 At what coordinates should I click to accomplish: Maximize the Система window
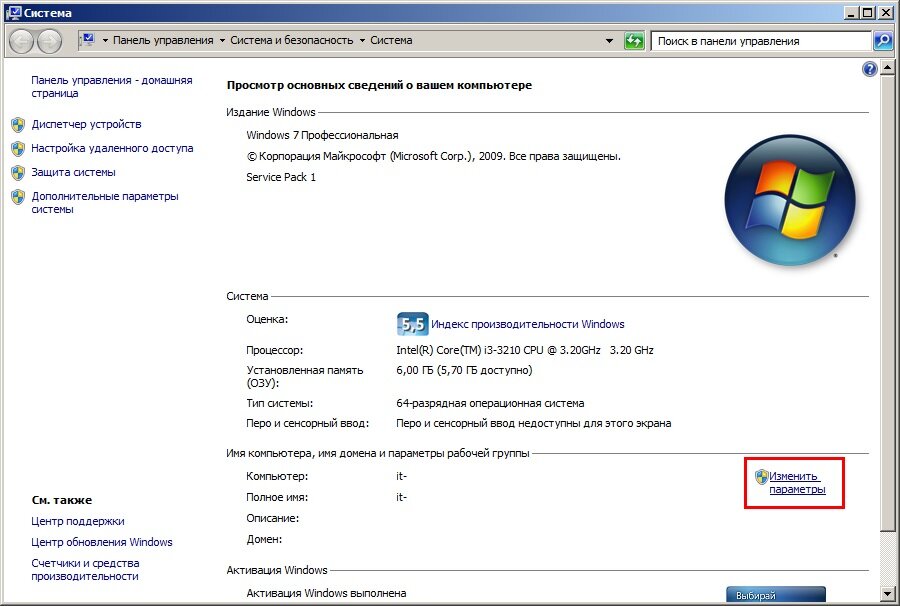(x=868, y=12)
